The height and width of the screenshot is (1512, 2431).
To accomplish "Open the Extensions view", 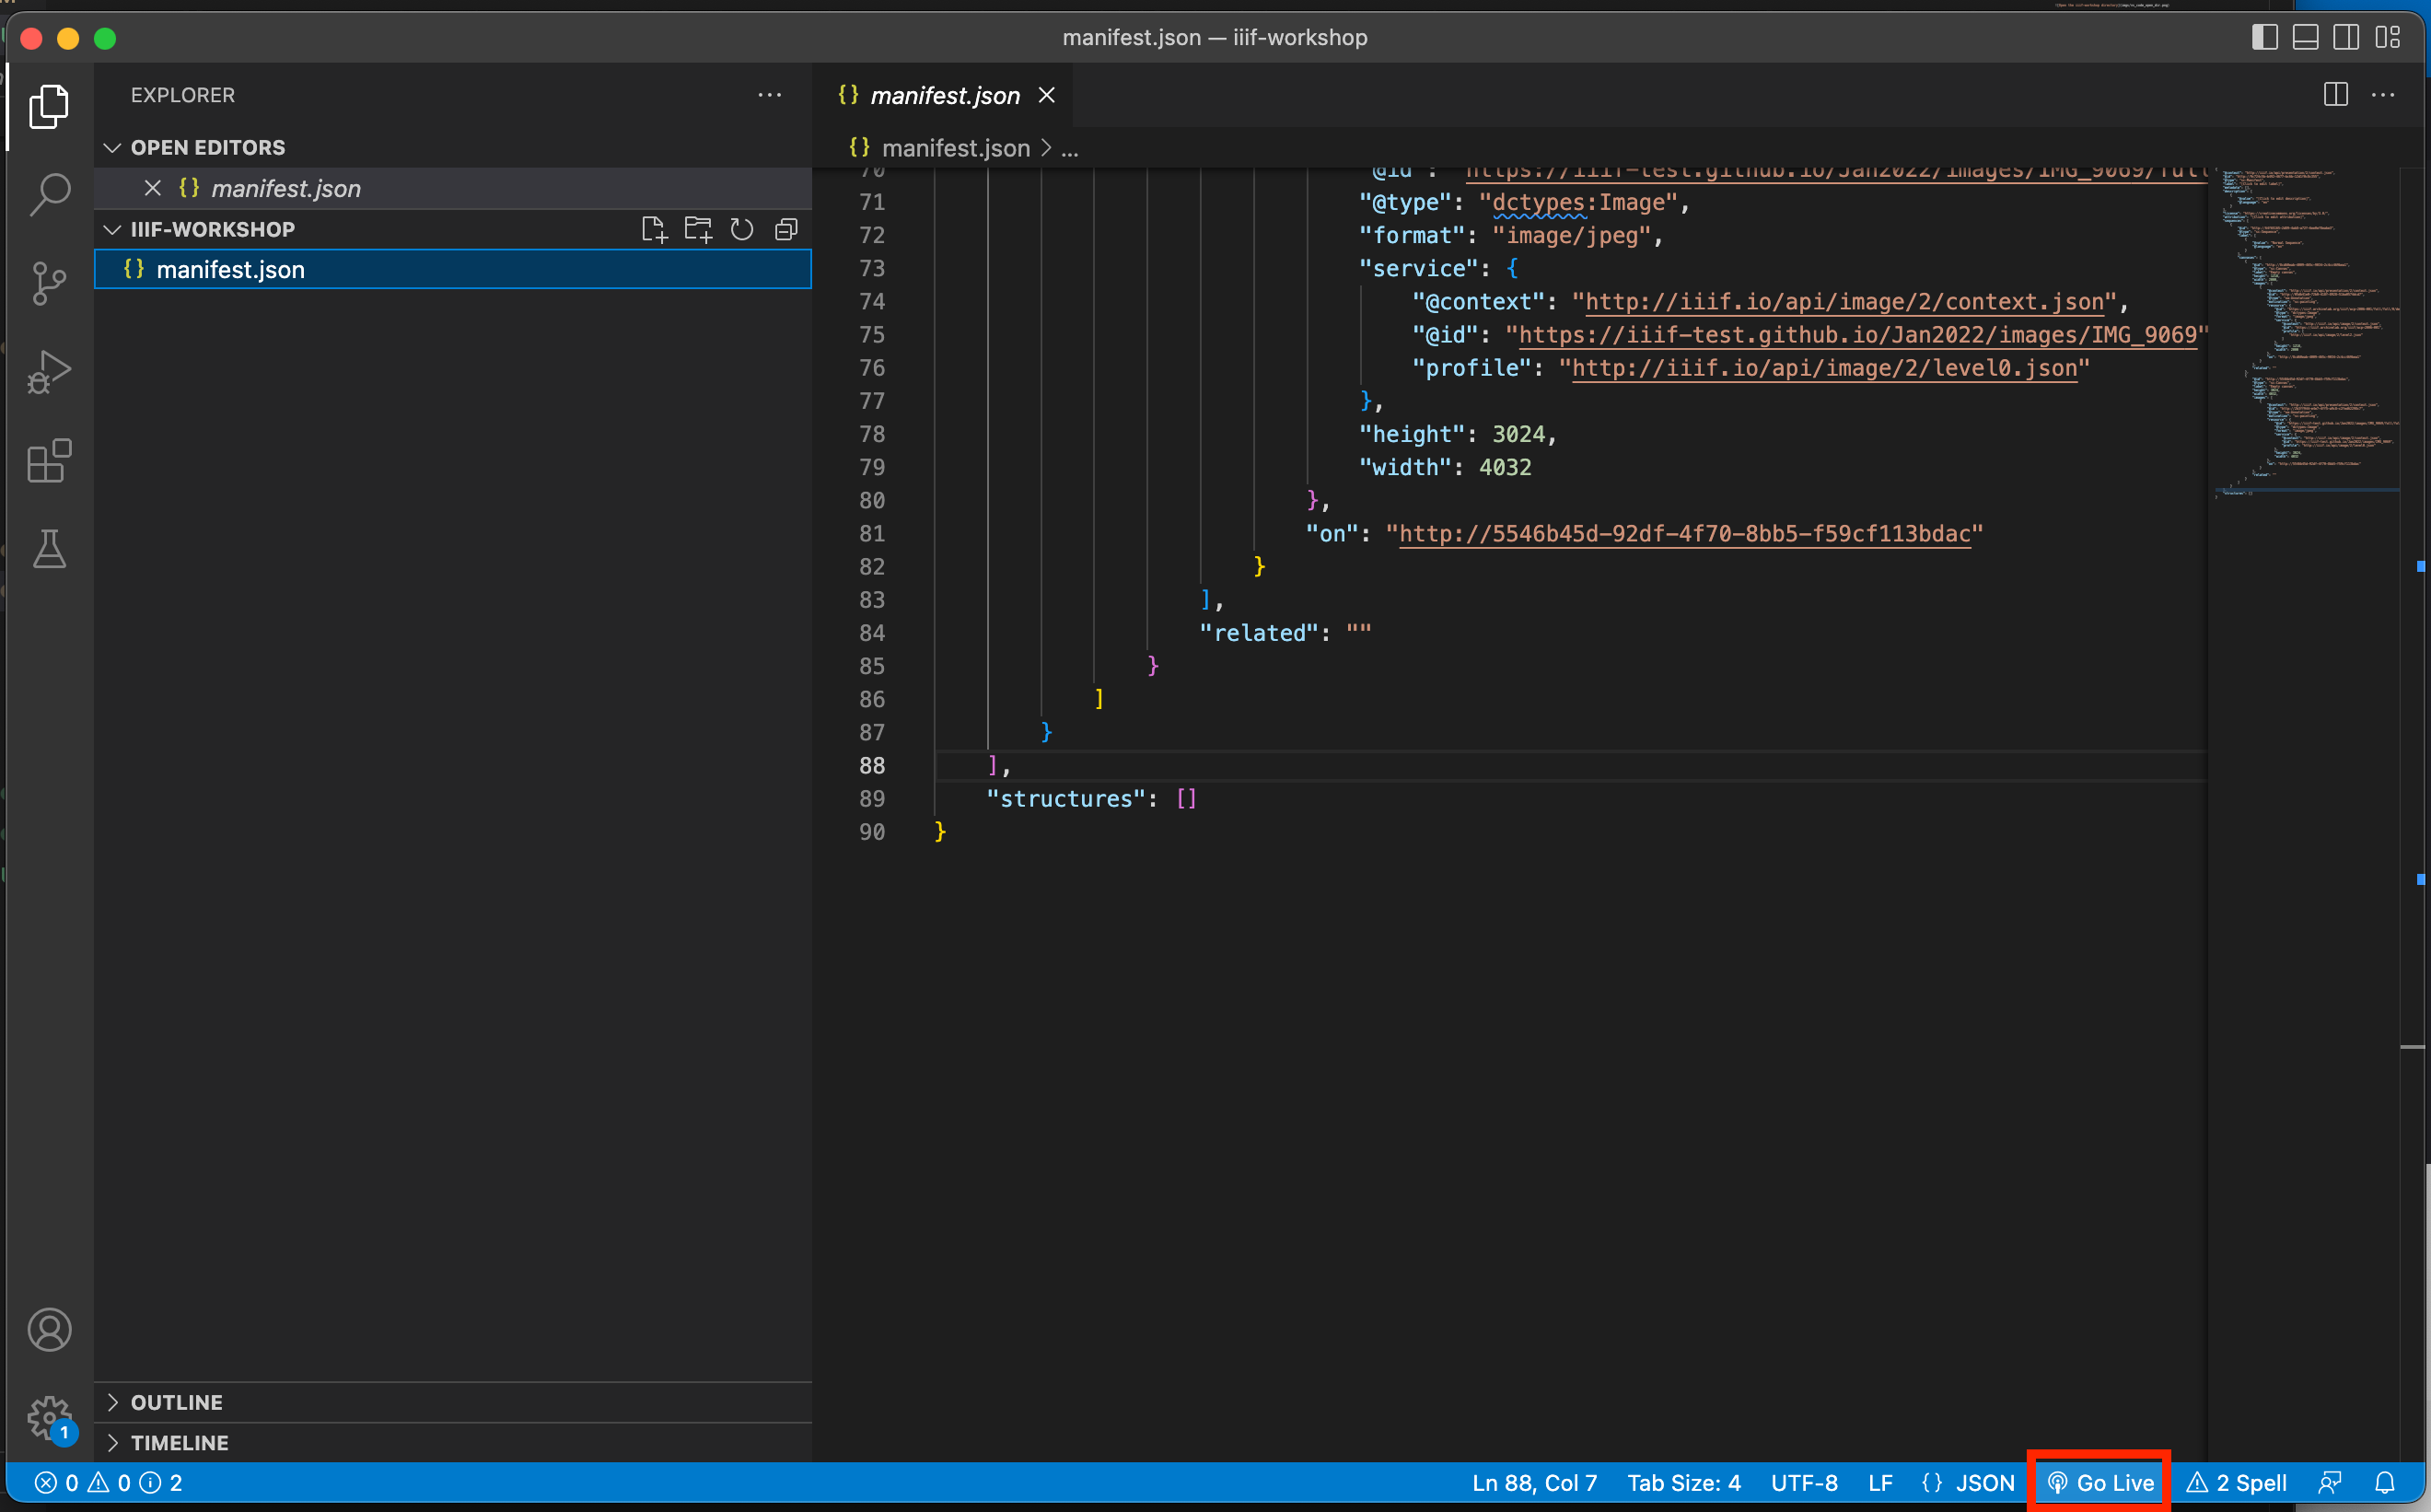I will point(49,461).
